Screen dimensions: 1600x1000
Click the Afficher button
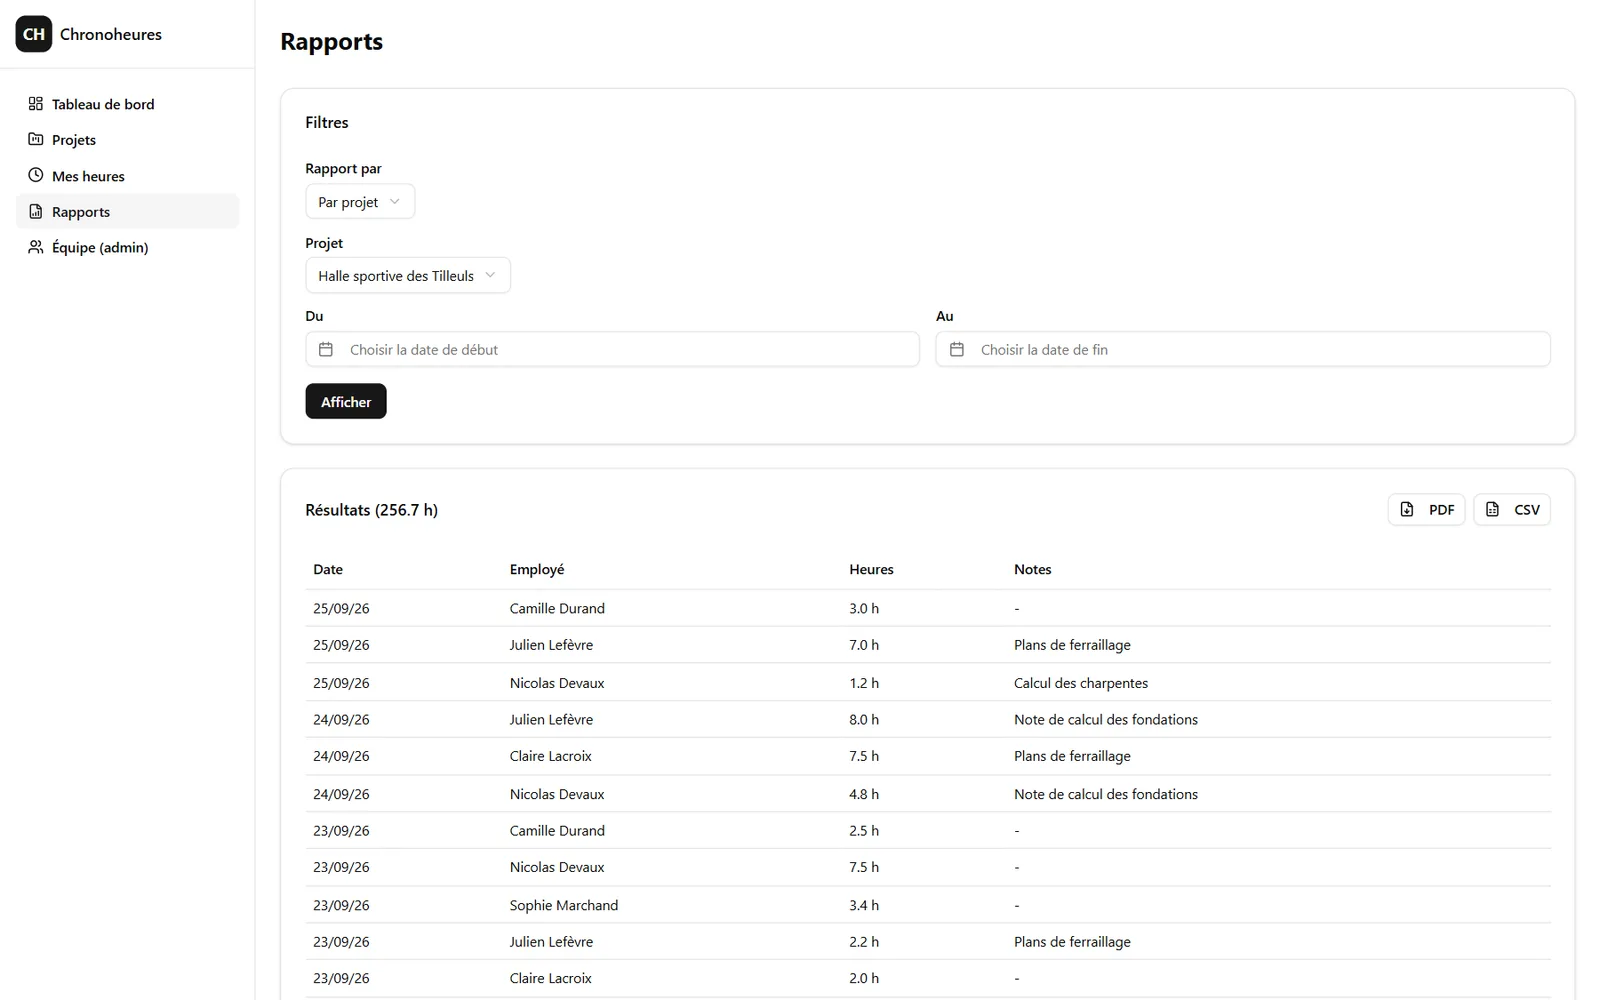point(346,402)
